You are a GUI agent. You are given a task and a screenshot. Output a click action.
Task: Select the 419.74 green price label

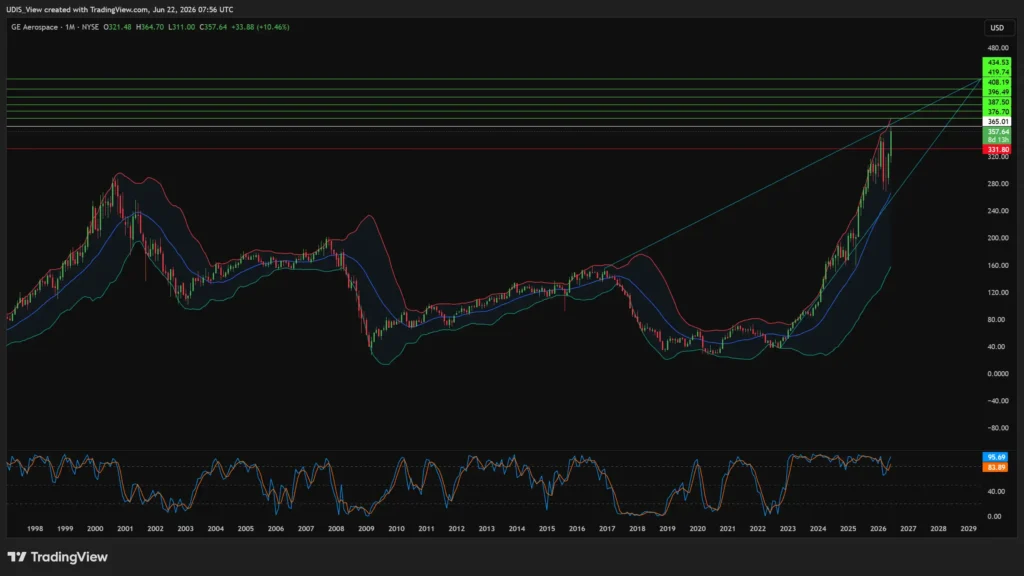997,72
